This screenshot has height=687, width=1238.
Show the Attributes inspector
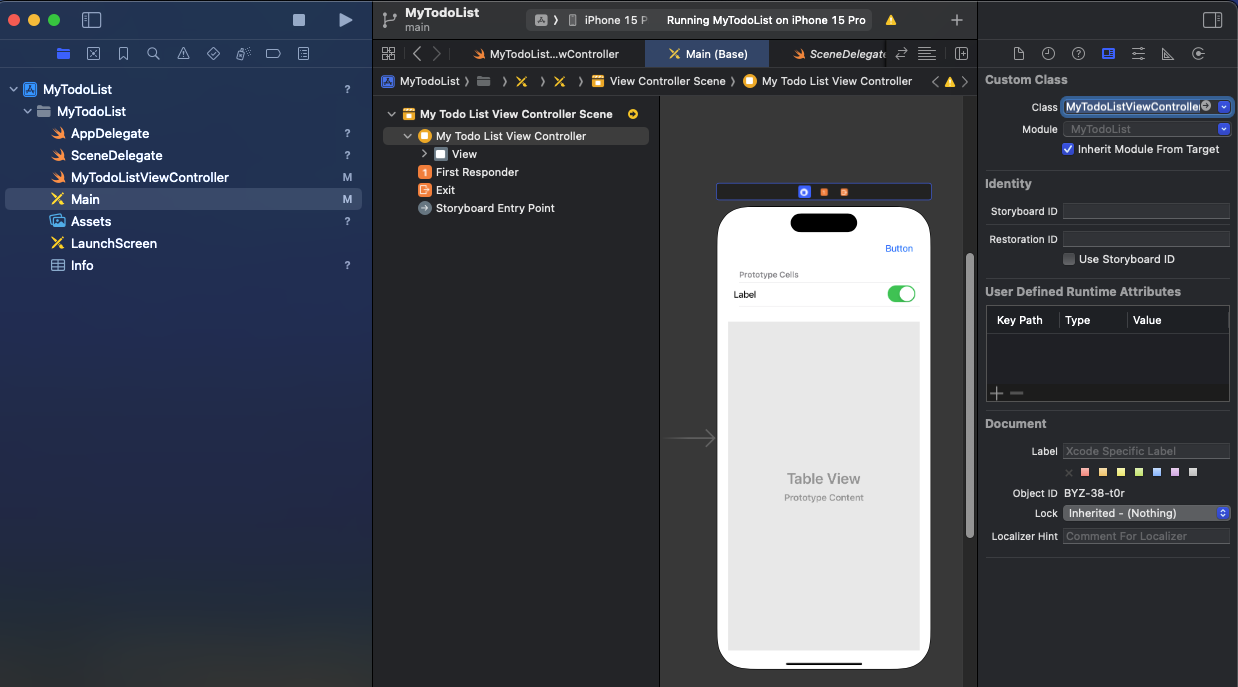coord(1138,54)
